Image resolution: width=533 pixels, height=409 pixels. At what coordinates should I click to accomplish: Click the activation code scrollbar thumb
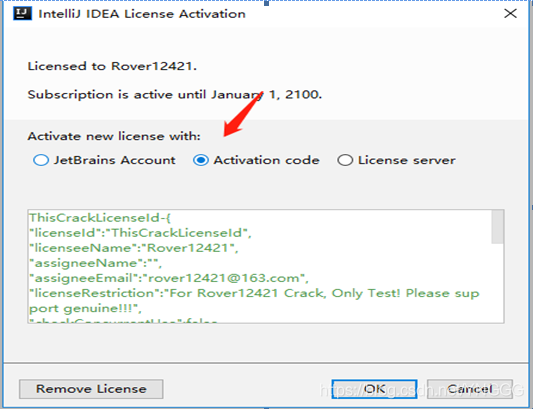(x=497, y=227)
